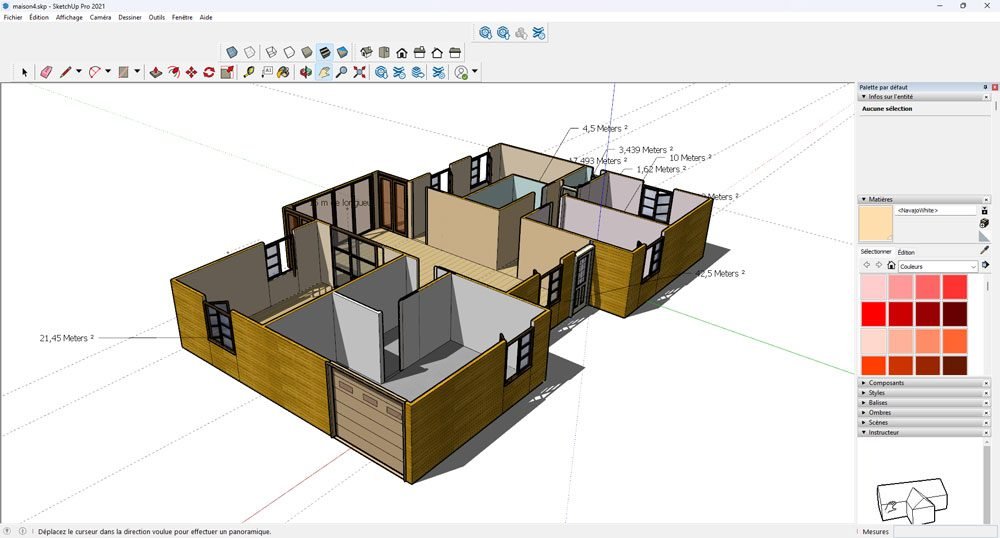Image resolution: width=1000 pixels, height=538 pixels.
Task: Toggle X-ray face style
Action: [x=232, y=52]
